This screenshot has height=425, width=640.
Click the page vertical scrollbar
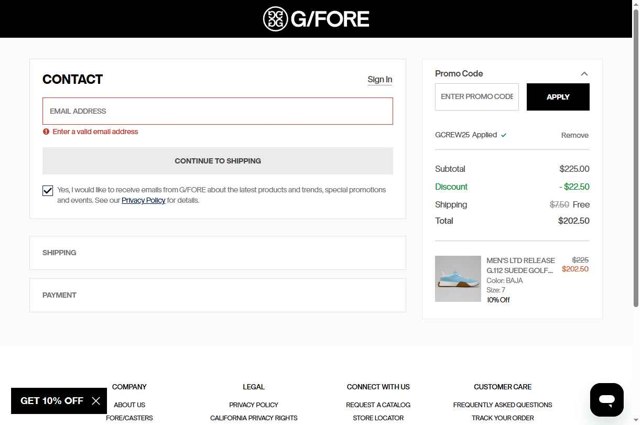(636, 159)
